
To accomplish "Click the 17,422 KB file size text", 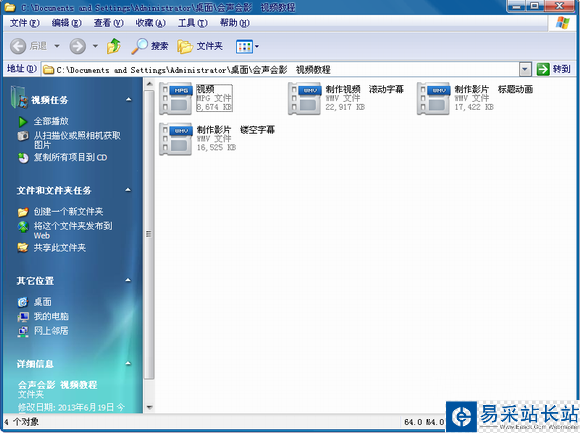I will click(x=474, y=107).
